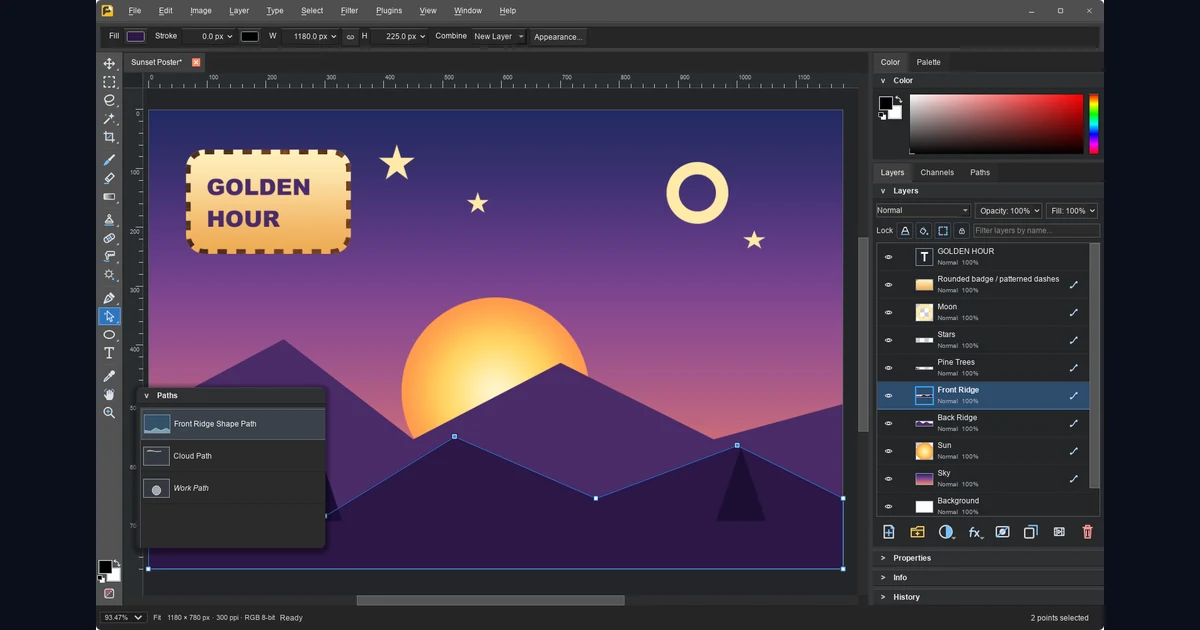Click the black Stroke color swatch
The image size is (1200, 630).
pyautogui.click(x=250, y=36)
